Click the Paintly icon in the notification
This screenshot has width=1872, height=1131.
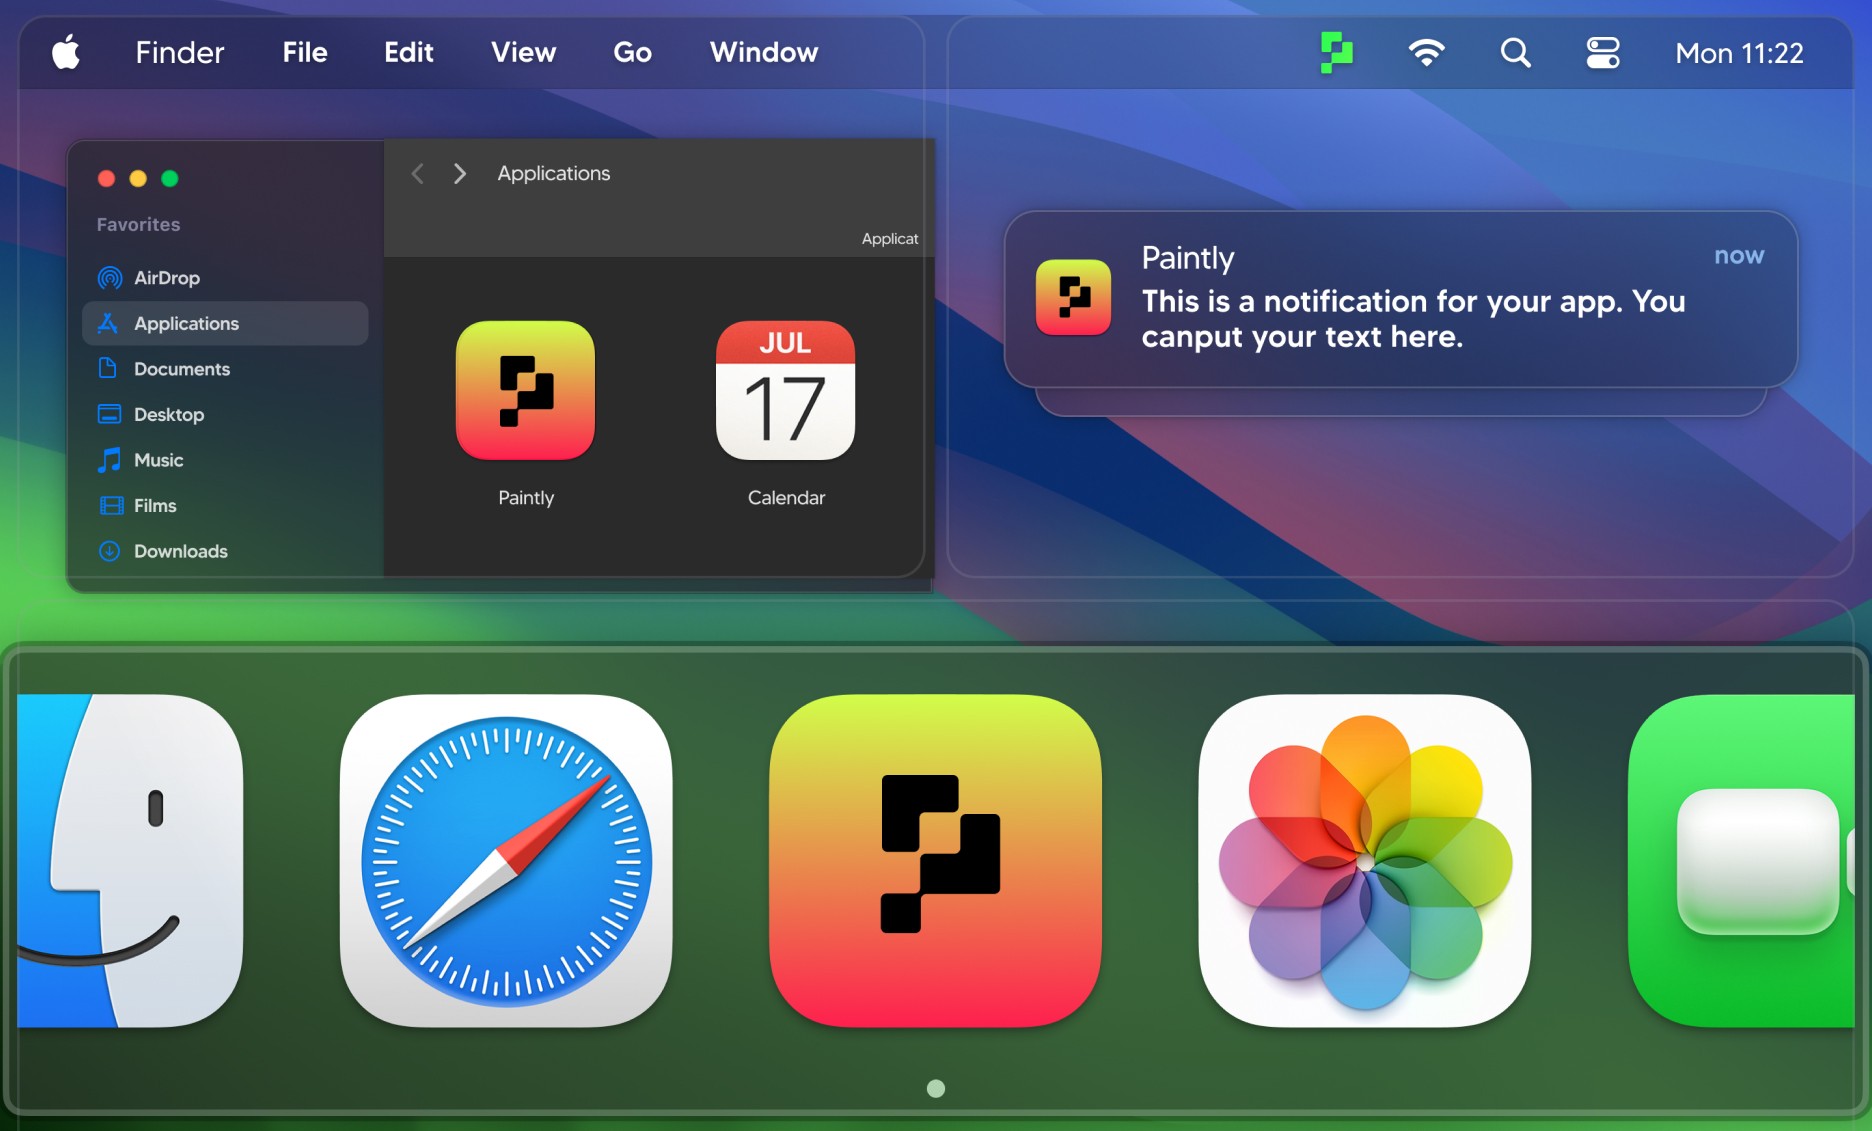(1074, 298)
